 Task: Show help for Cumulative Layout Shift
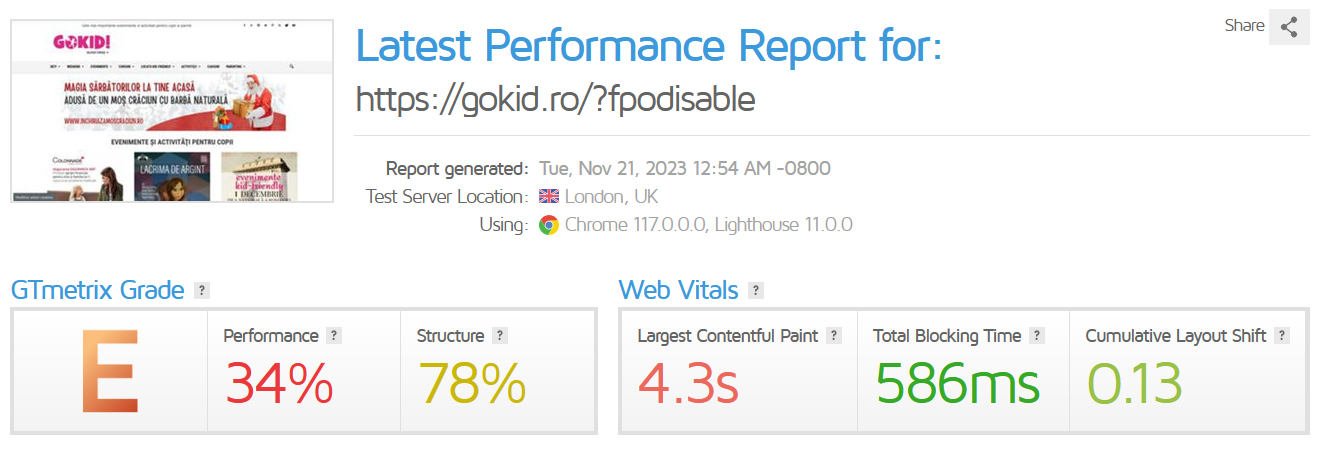coord(1282,336)
